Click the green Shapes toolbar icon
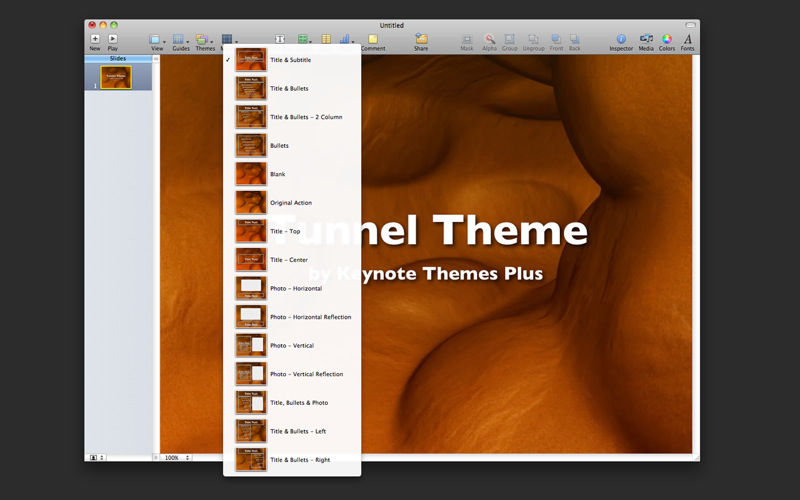 (303, 39)
